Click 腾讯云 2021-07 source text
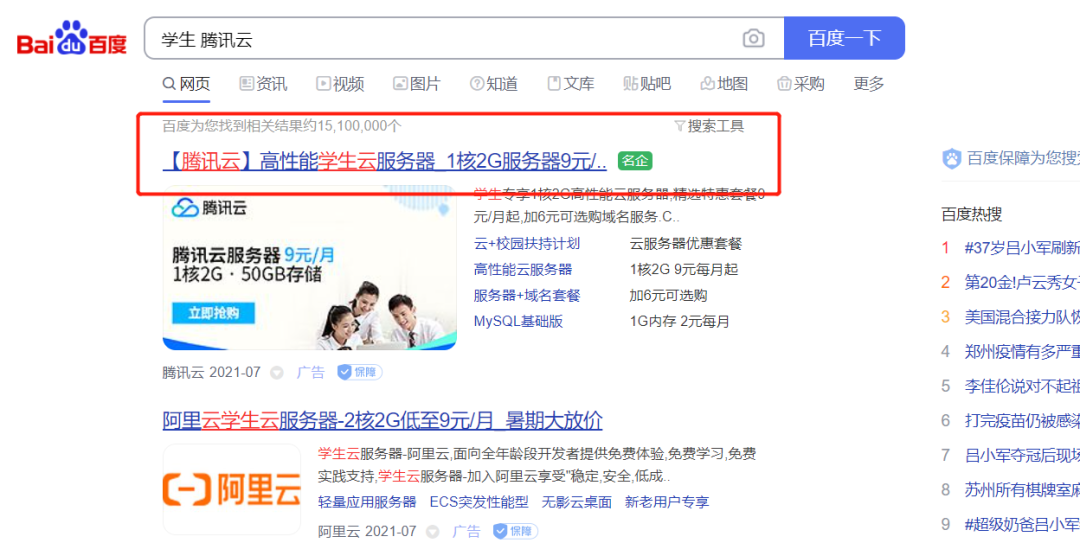Image resolution: width=1080 pixels, height=543 pixels. click(211, 373)
